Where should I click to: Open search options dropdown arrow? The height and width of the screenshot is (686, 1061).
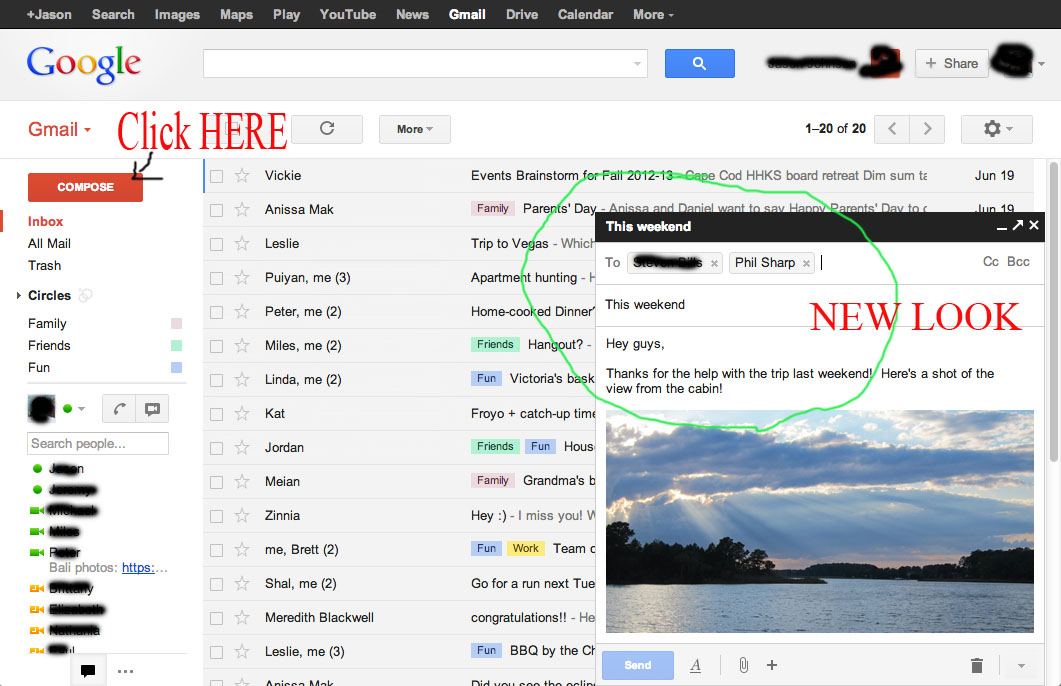(x=637, y=64)
